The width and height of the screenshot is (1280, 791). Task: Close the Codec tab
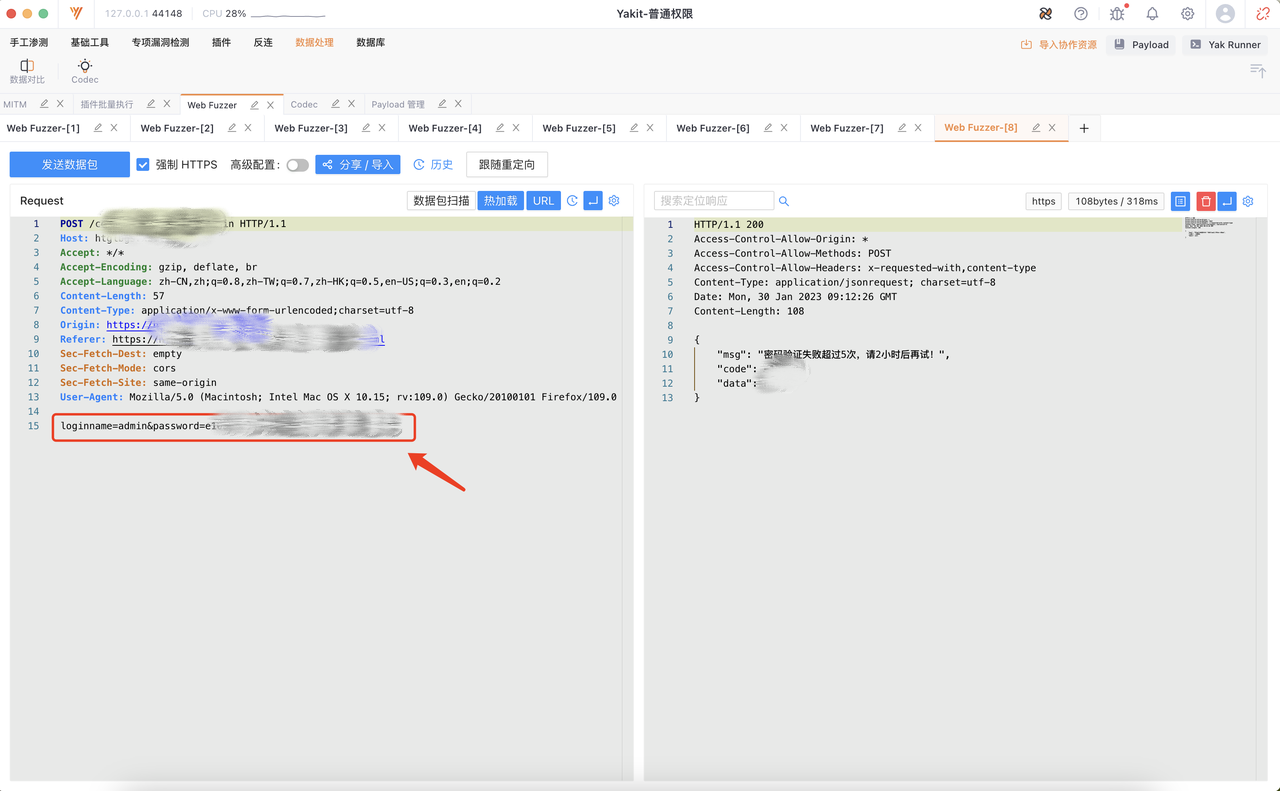[351, 104]
